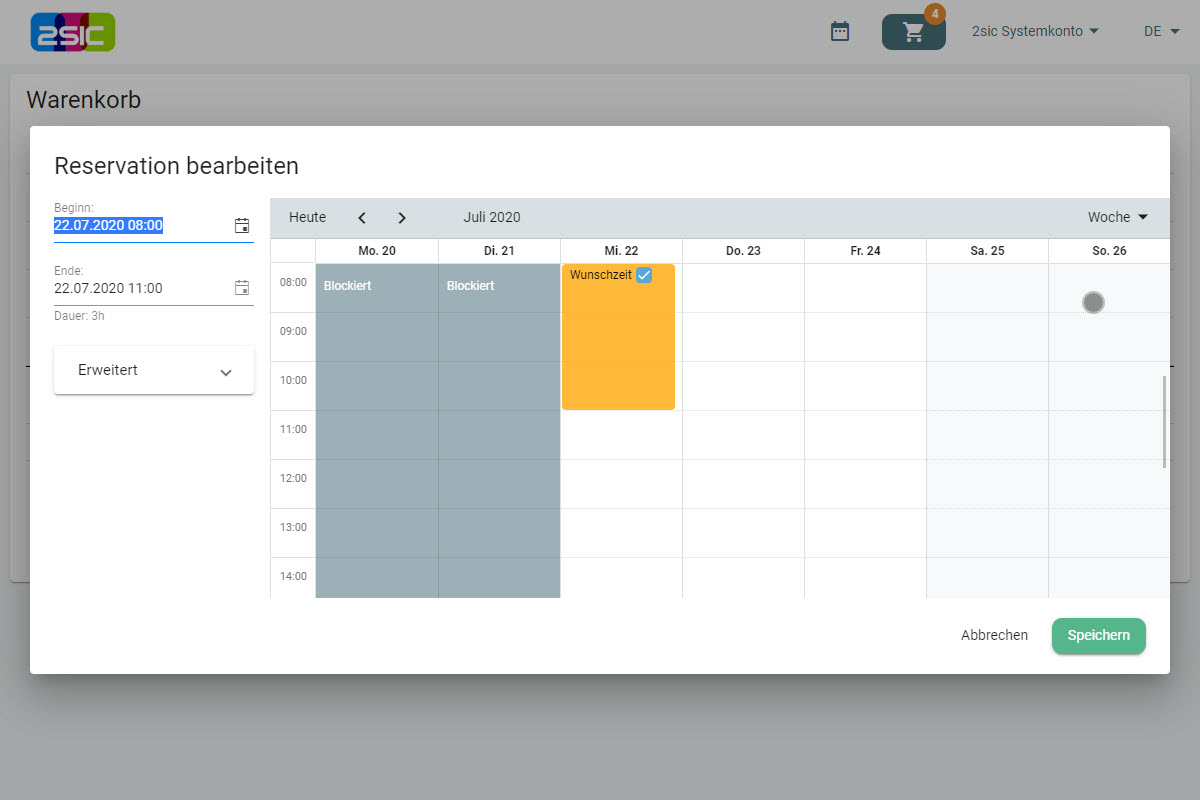Click the calendar vertical scrollbar
This screenshot has height=800, width=1200.
click(1164, 421)
